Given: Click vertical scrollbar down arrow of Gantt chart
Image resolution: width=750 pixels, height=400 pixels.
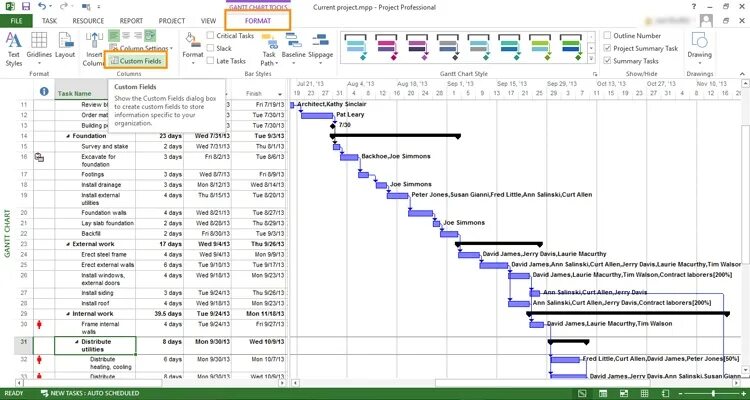Looking at the screenshot, I should tap(746, 370).
